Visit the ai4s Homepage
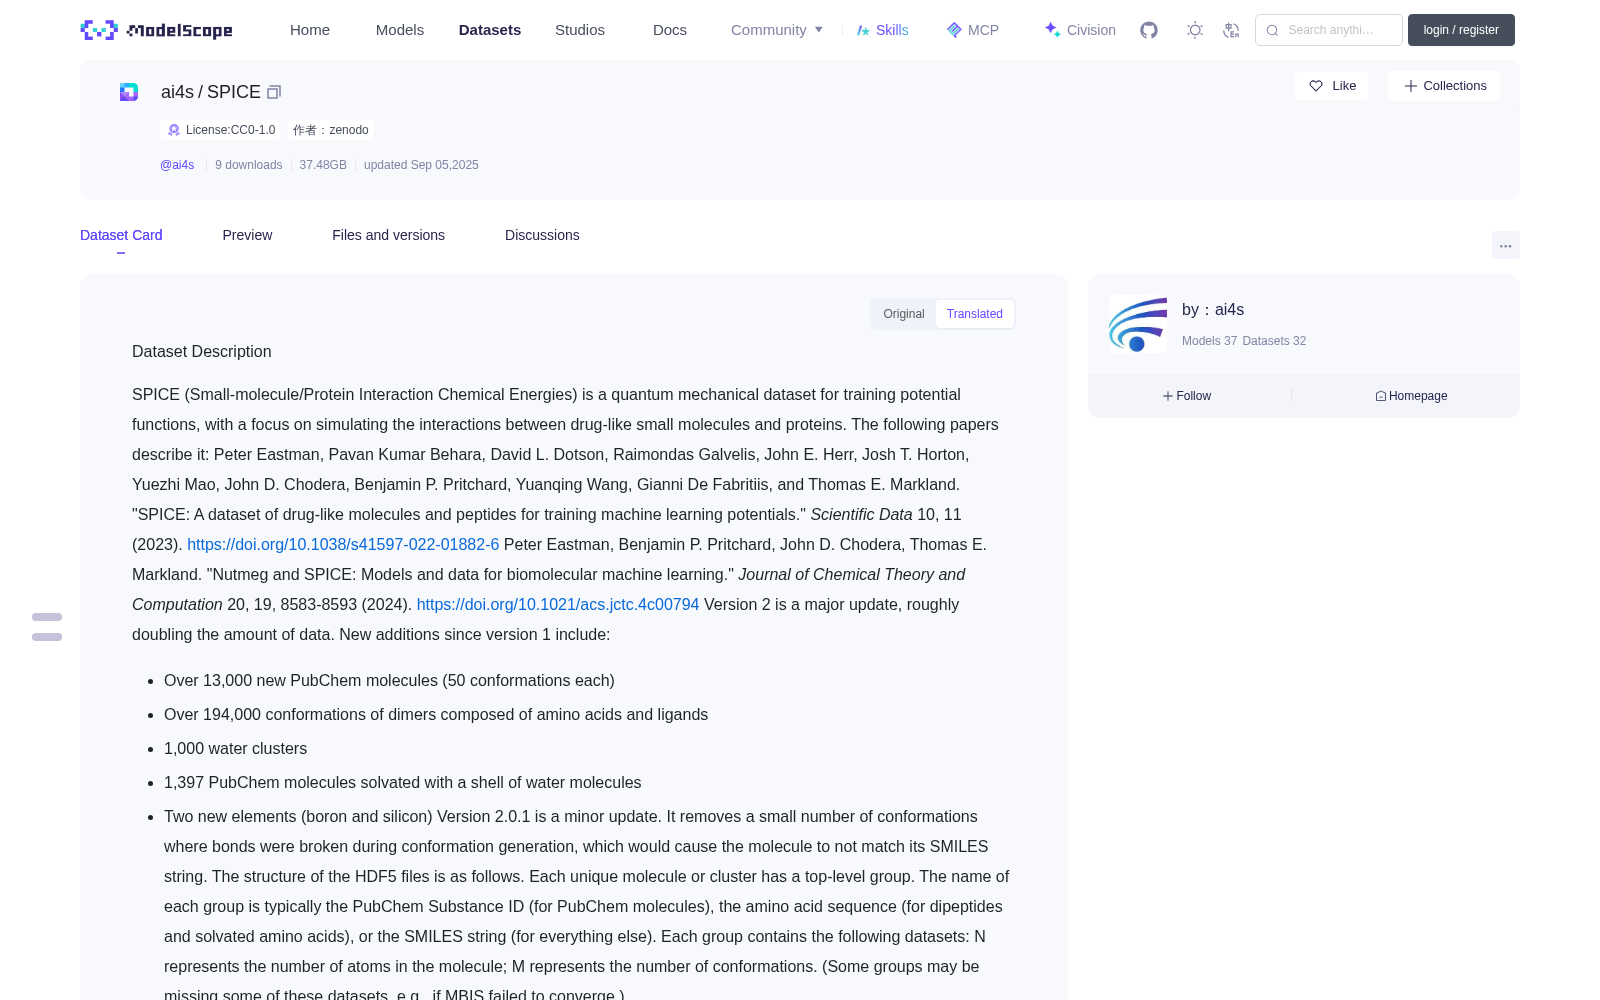 (x=1411, y=396)
